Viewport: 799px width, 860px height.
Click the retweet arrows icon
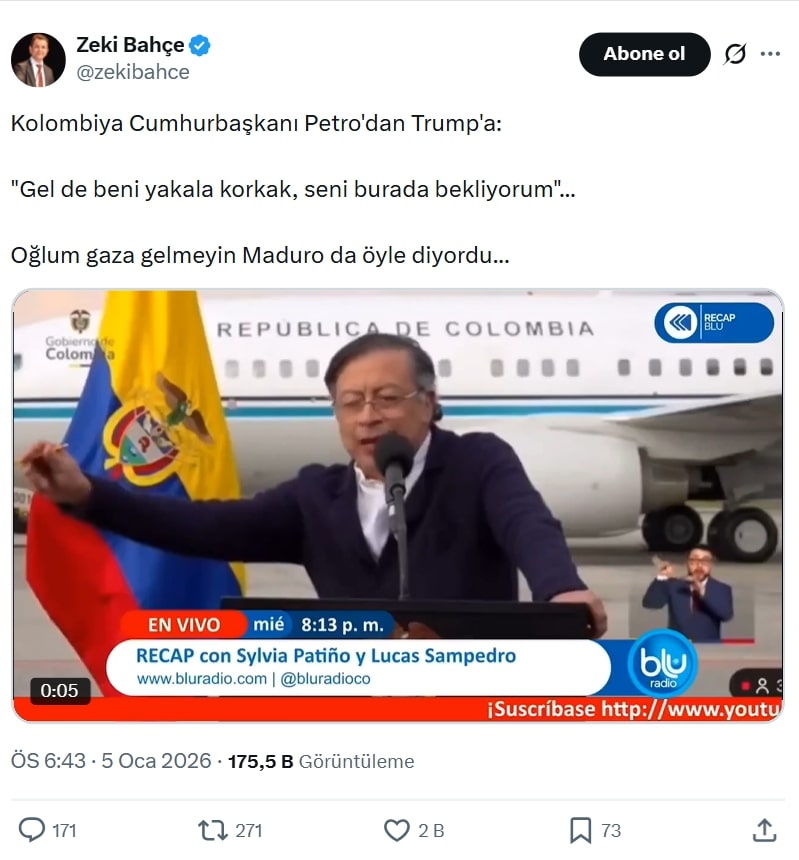[x=213, y=830]
